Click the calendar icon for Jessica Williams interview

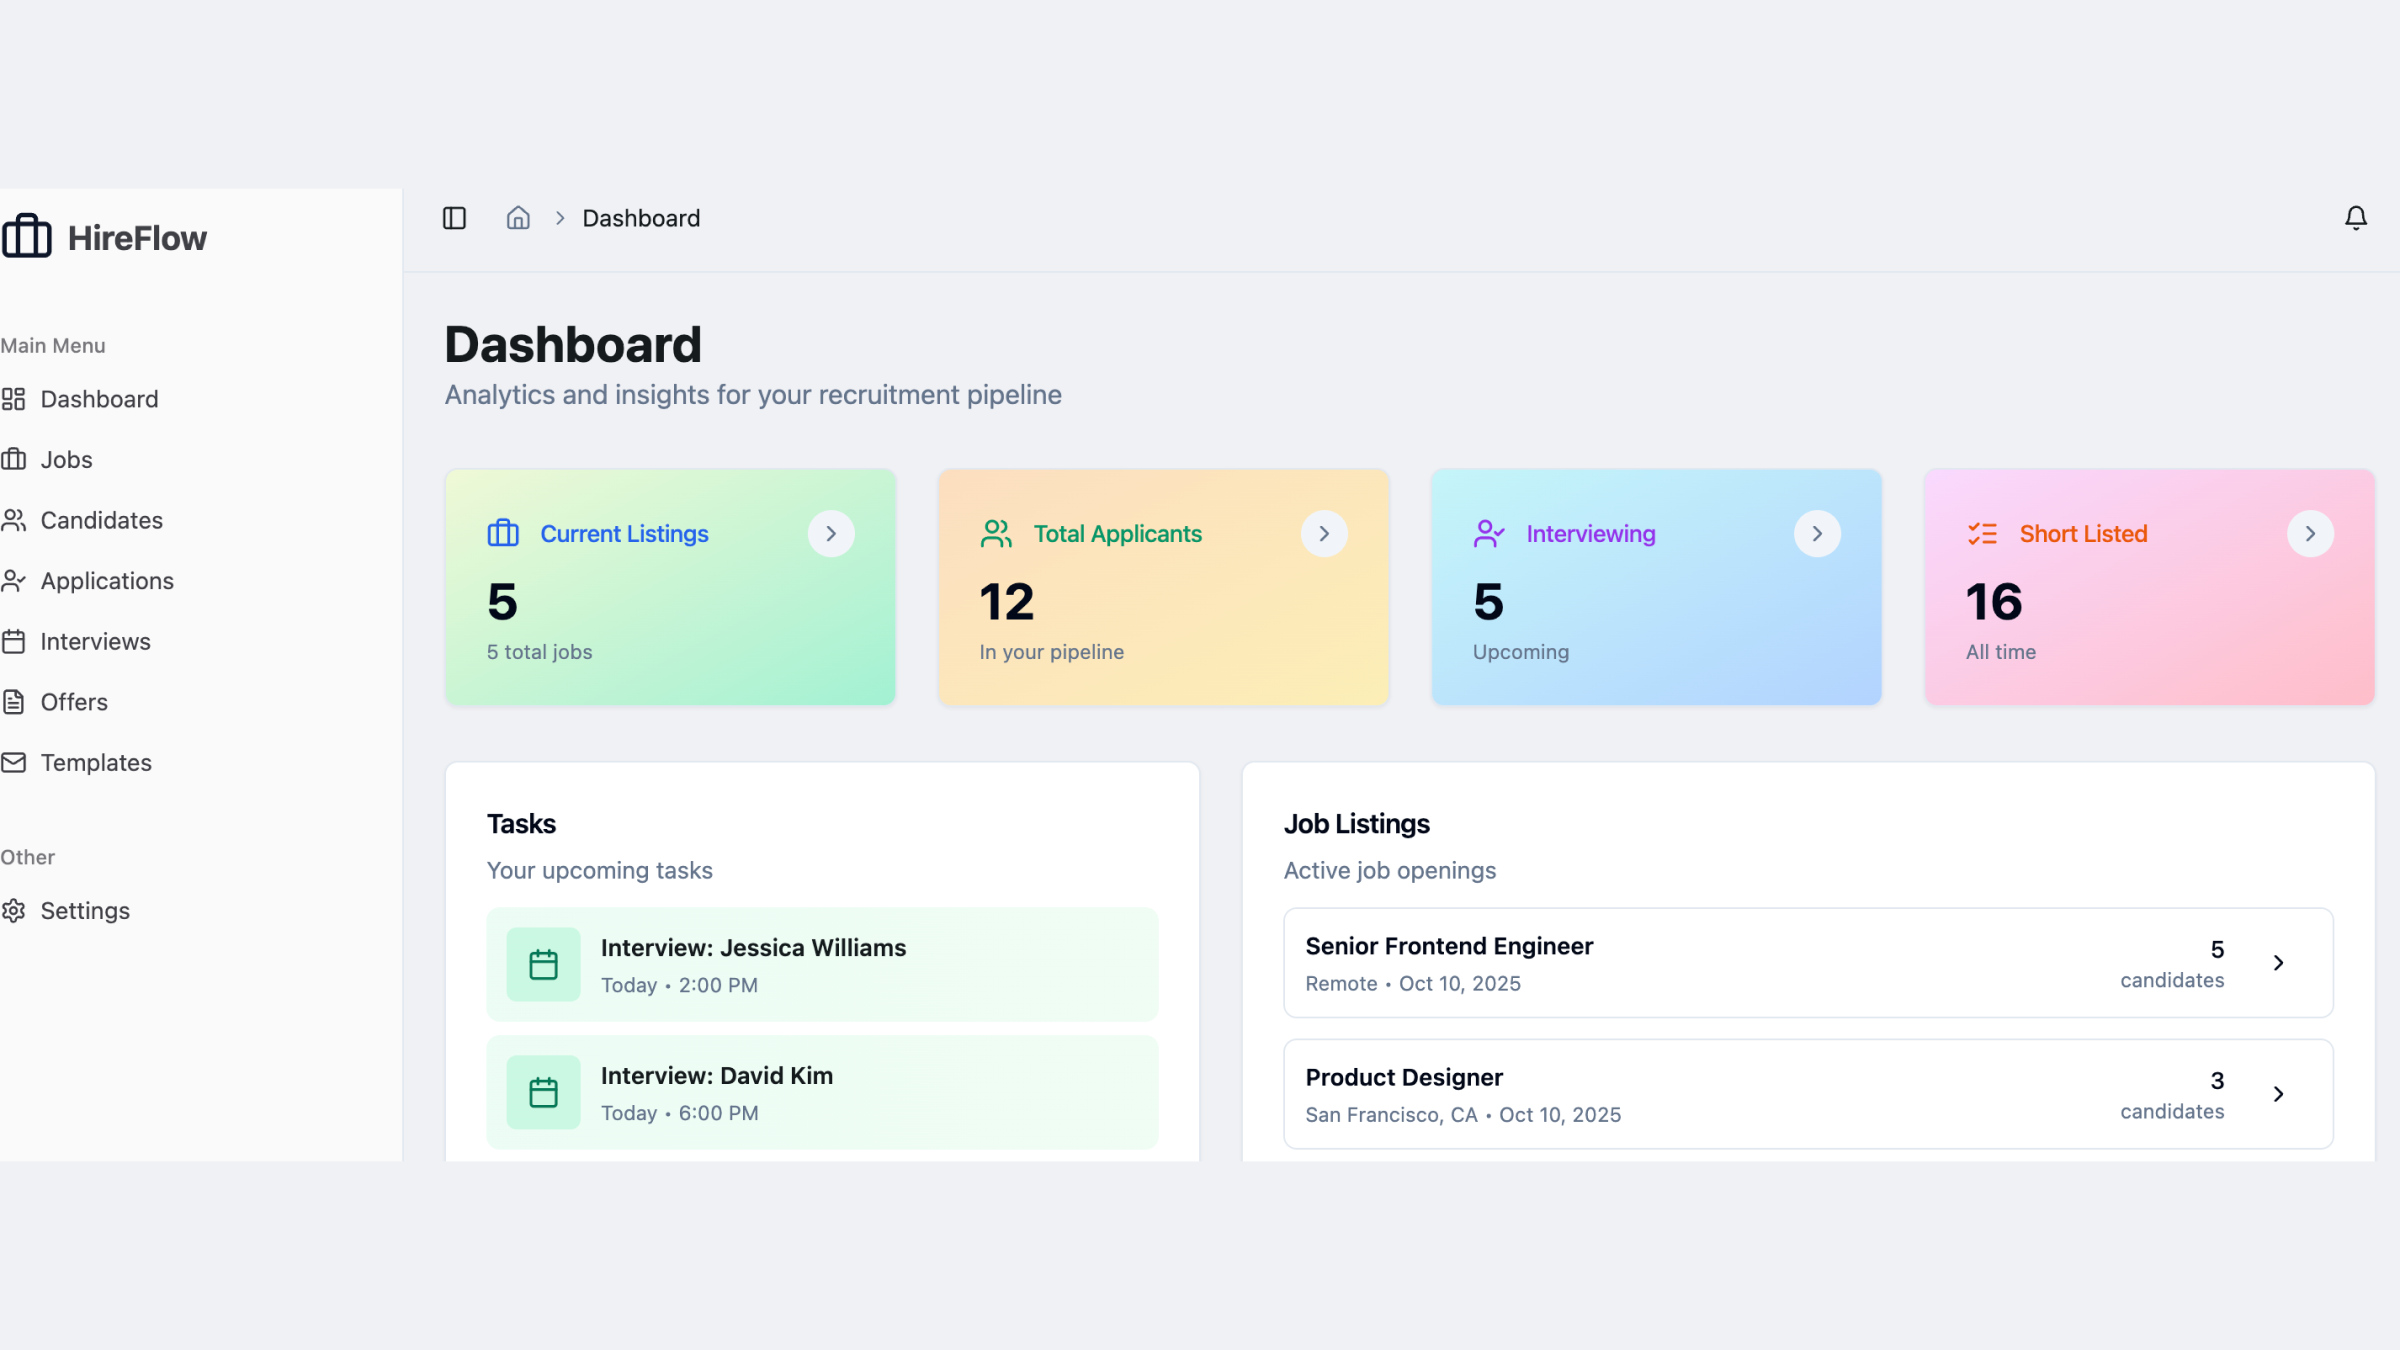point(543,964)
